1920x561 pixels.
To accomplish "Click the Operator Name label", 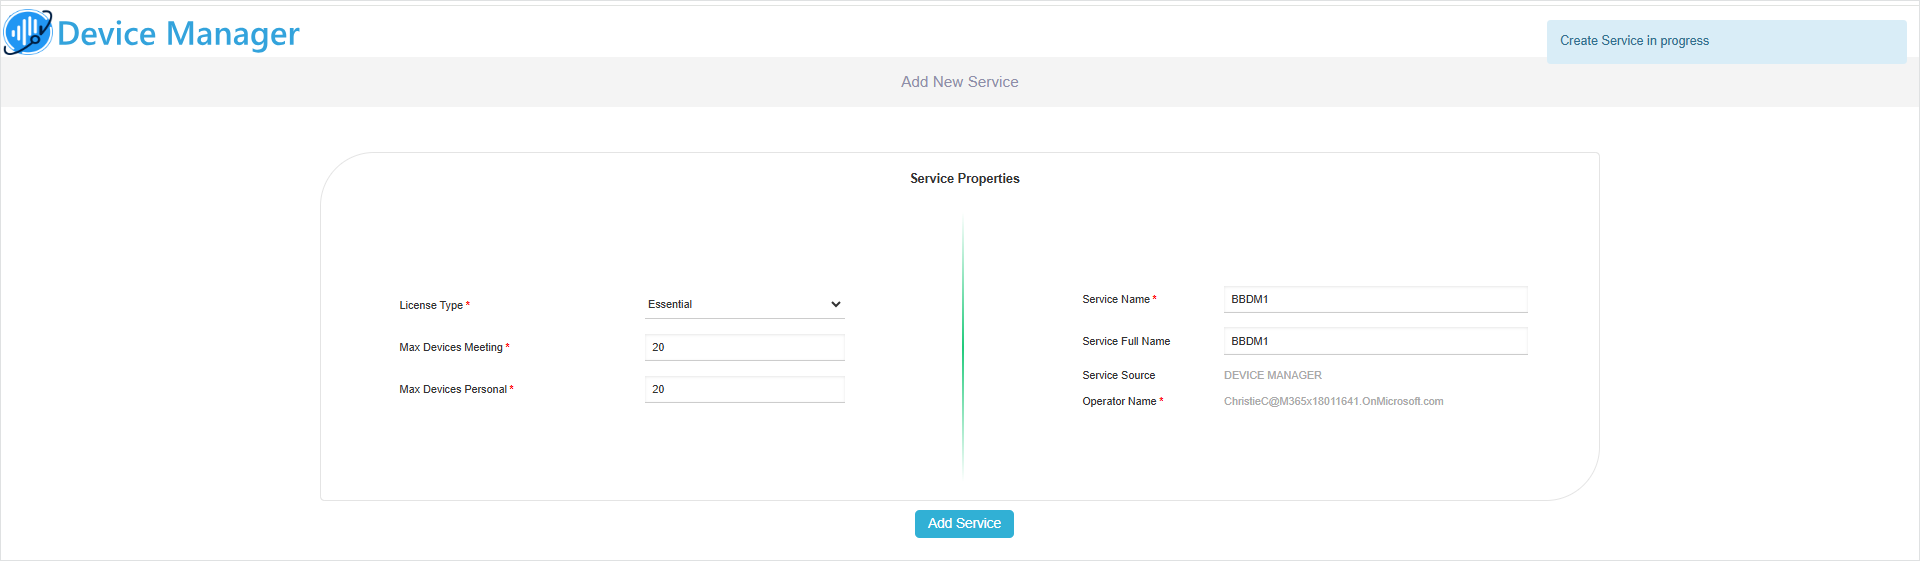I will [x=1119, y=401].
